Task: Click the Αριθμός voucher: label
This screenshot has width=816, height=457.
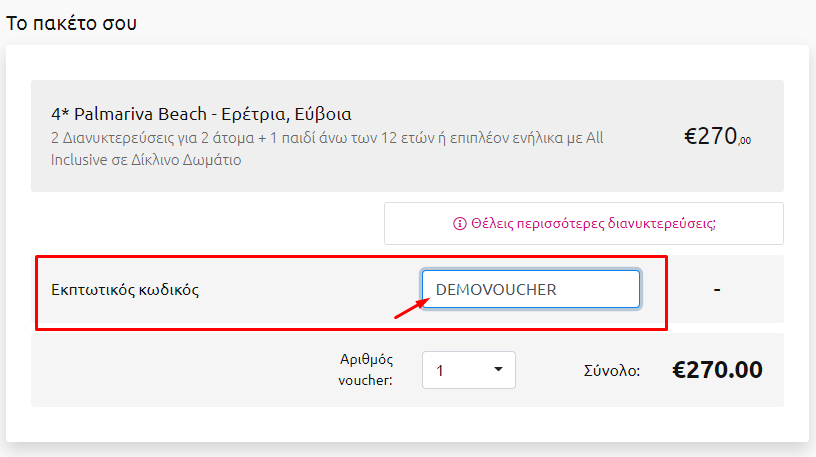Action: (366, 370)
